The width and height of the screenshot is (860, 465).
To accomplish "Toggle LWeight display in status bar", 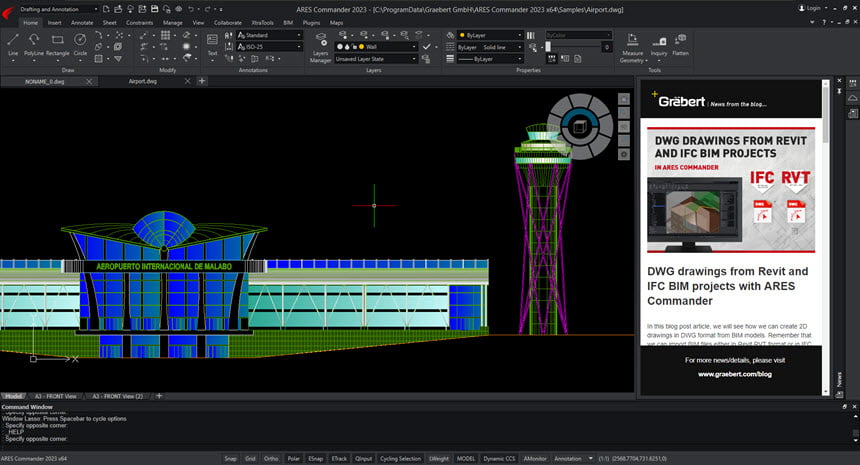I will click(x=439, y=458).
